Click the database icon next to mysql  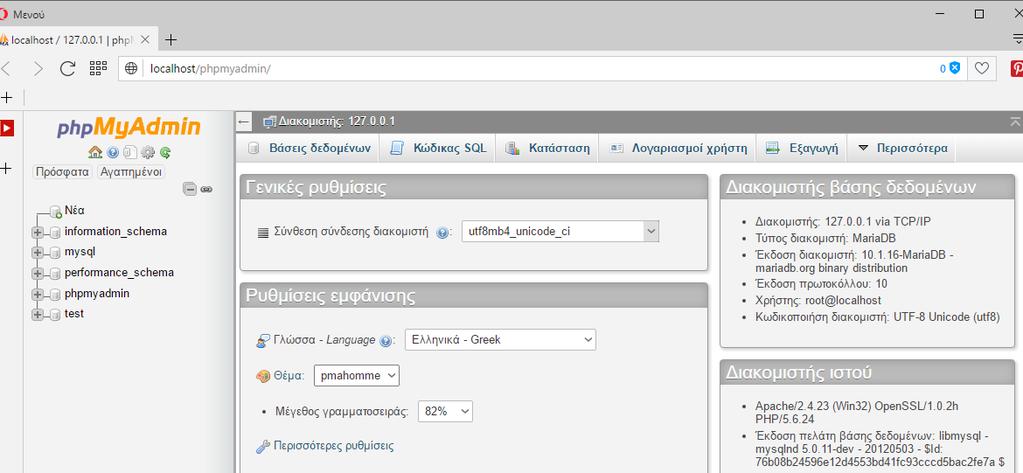[55, 252]
